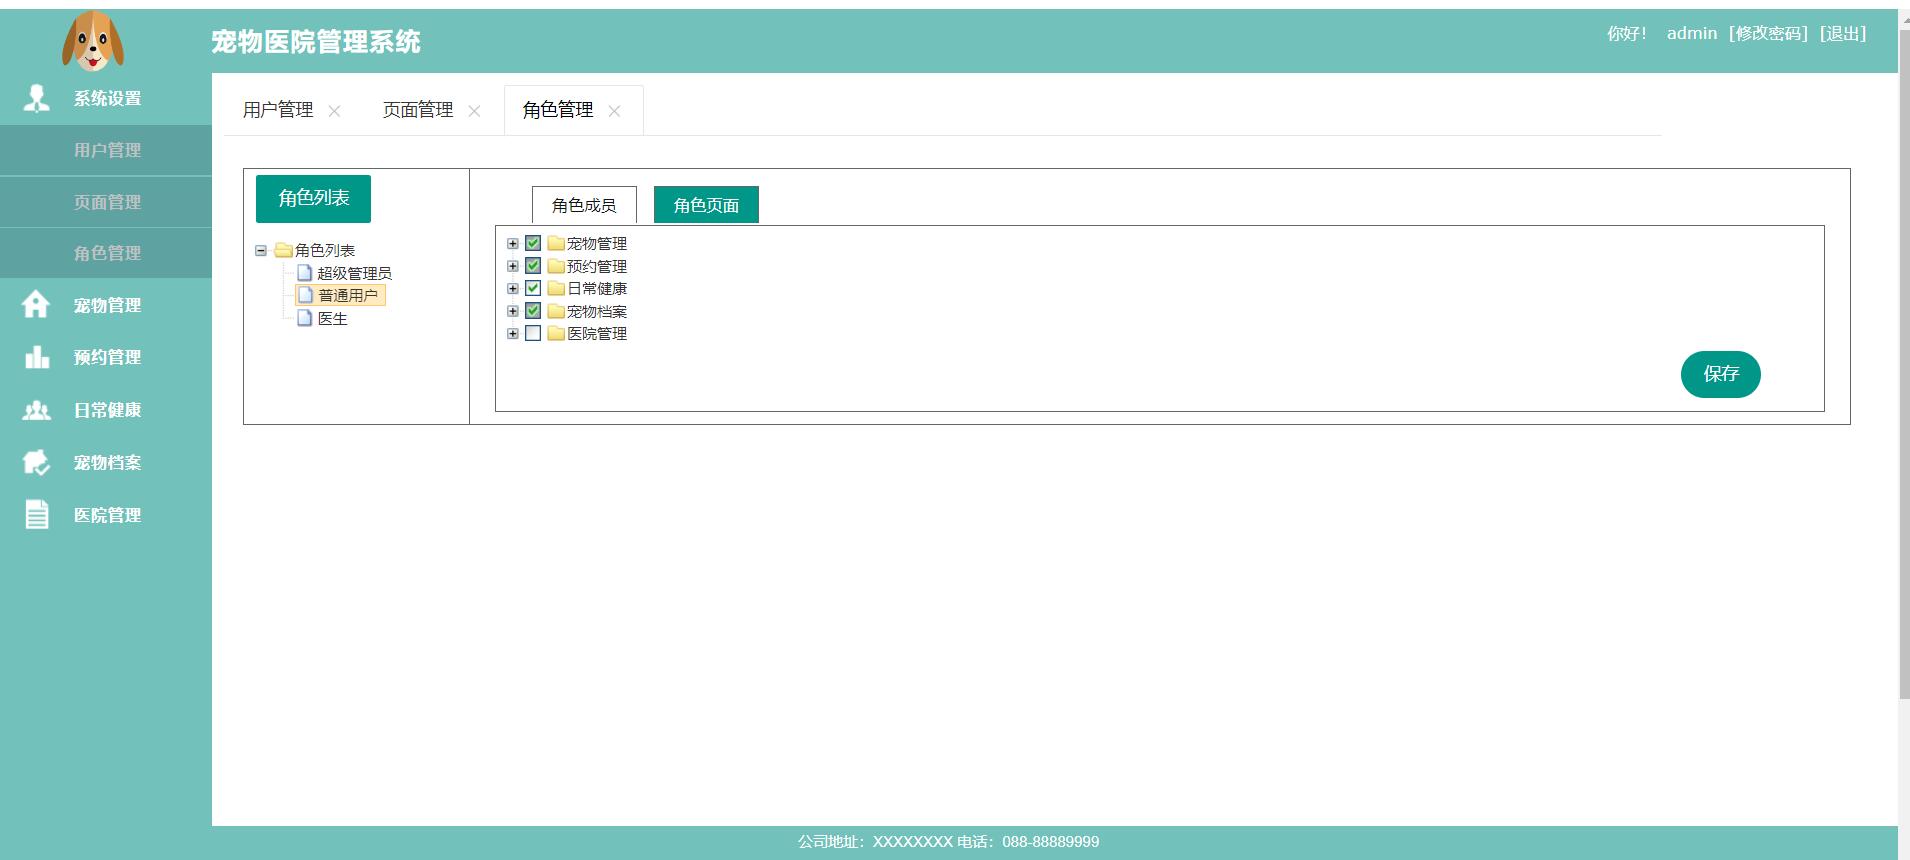Switch to the 页面管理 tab

click(418, 110)
